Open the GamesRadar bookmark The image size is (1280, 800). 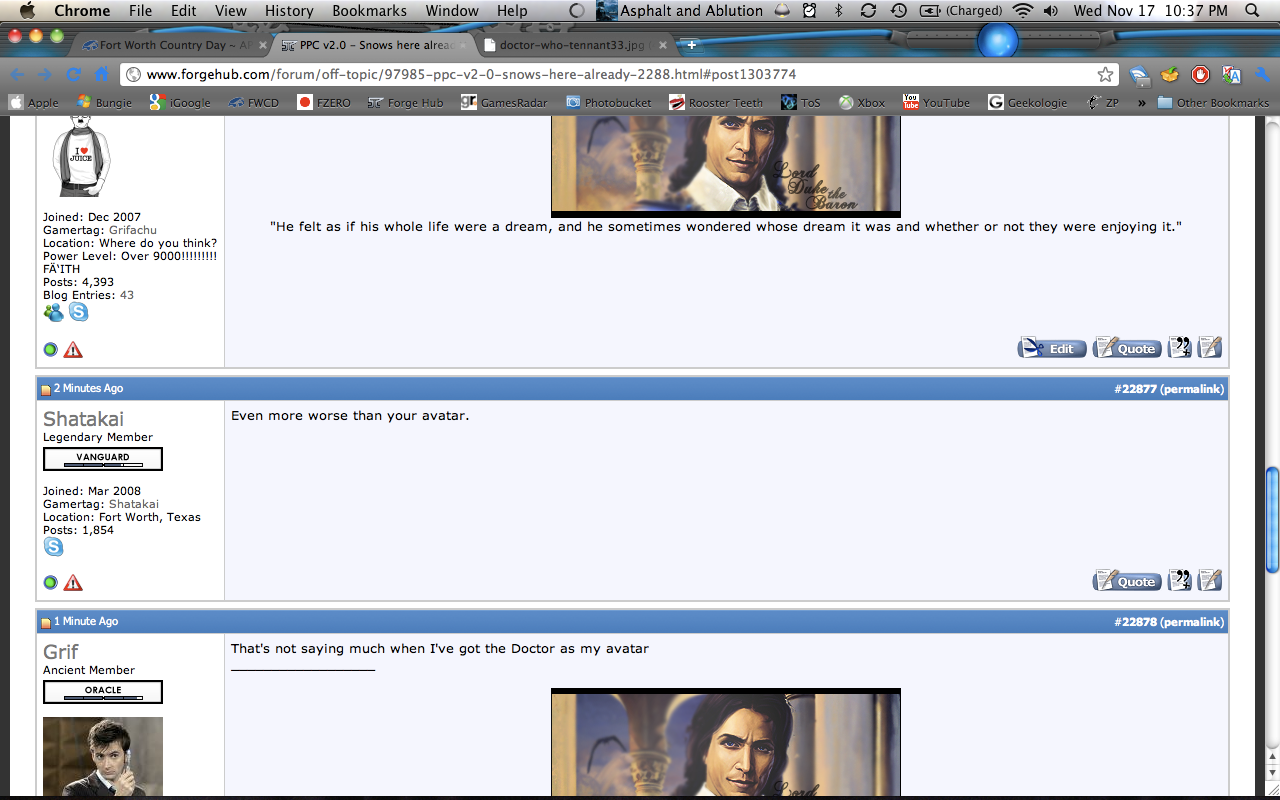click(x=504, y=102)
